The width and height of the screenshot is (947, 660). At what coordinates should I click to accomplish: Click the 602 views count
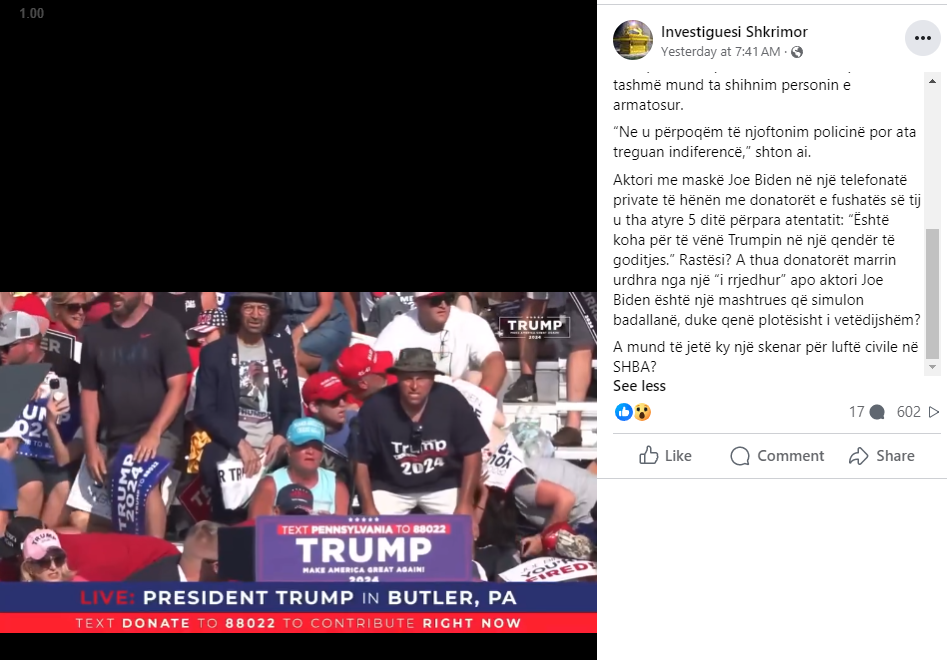coord(908,412)
